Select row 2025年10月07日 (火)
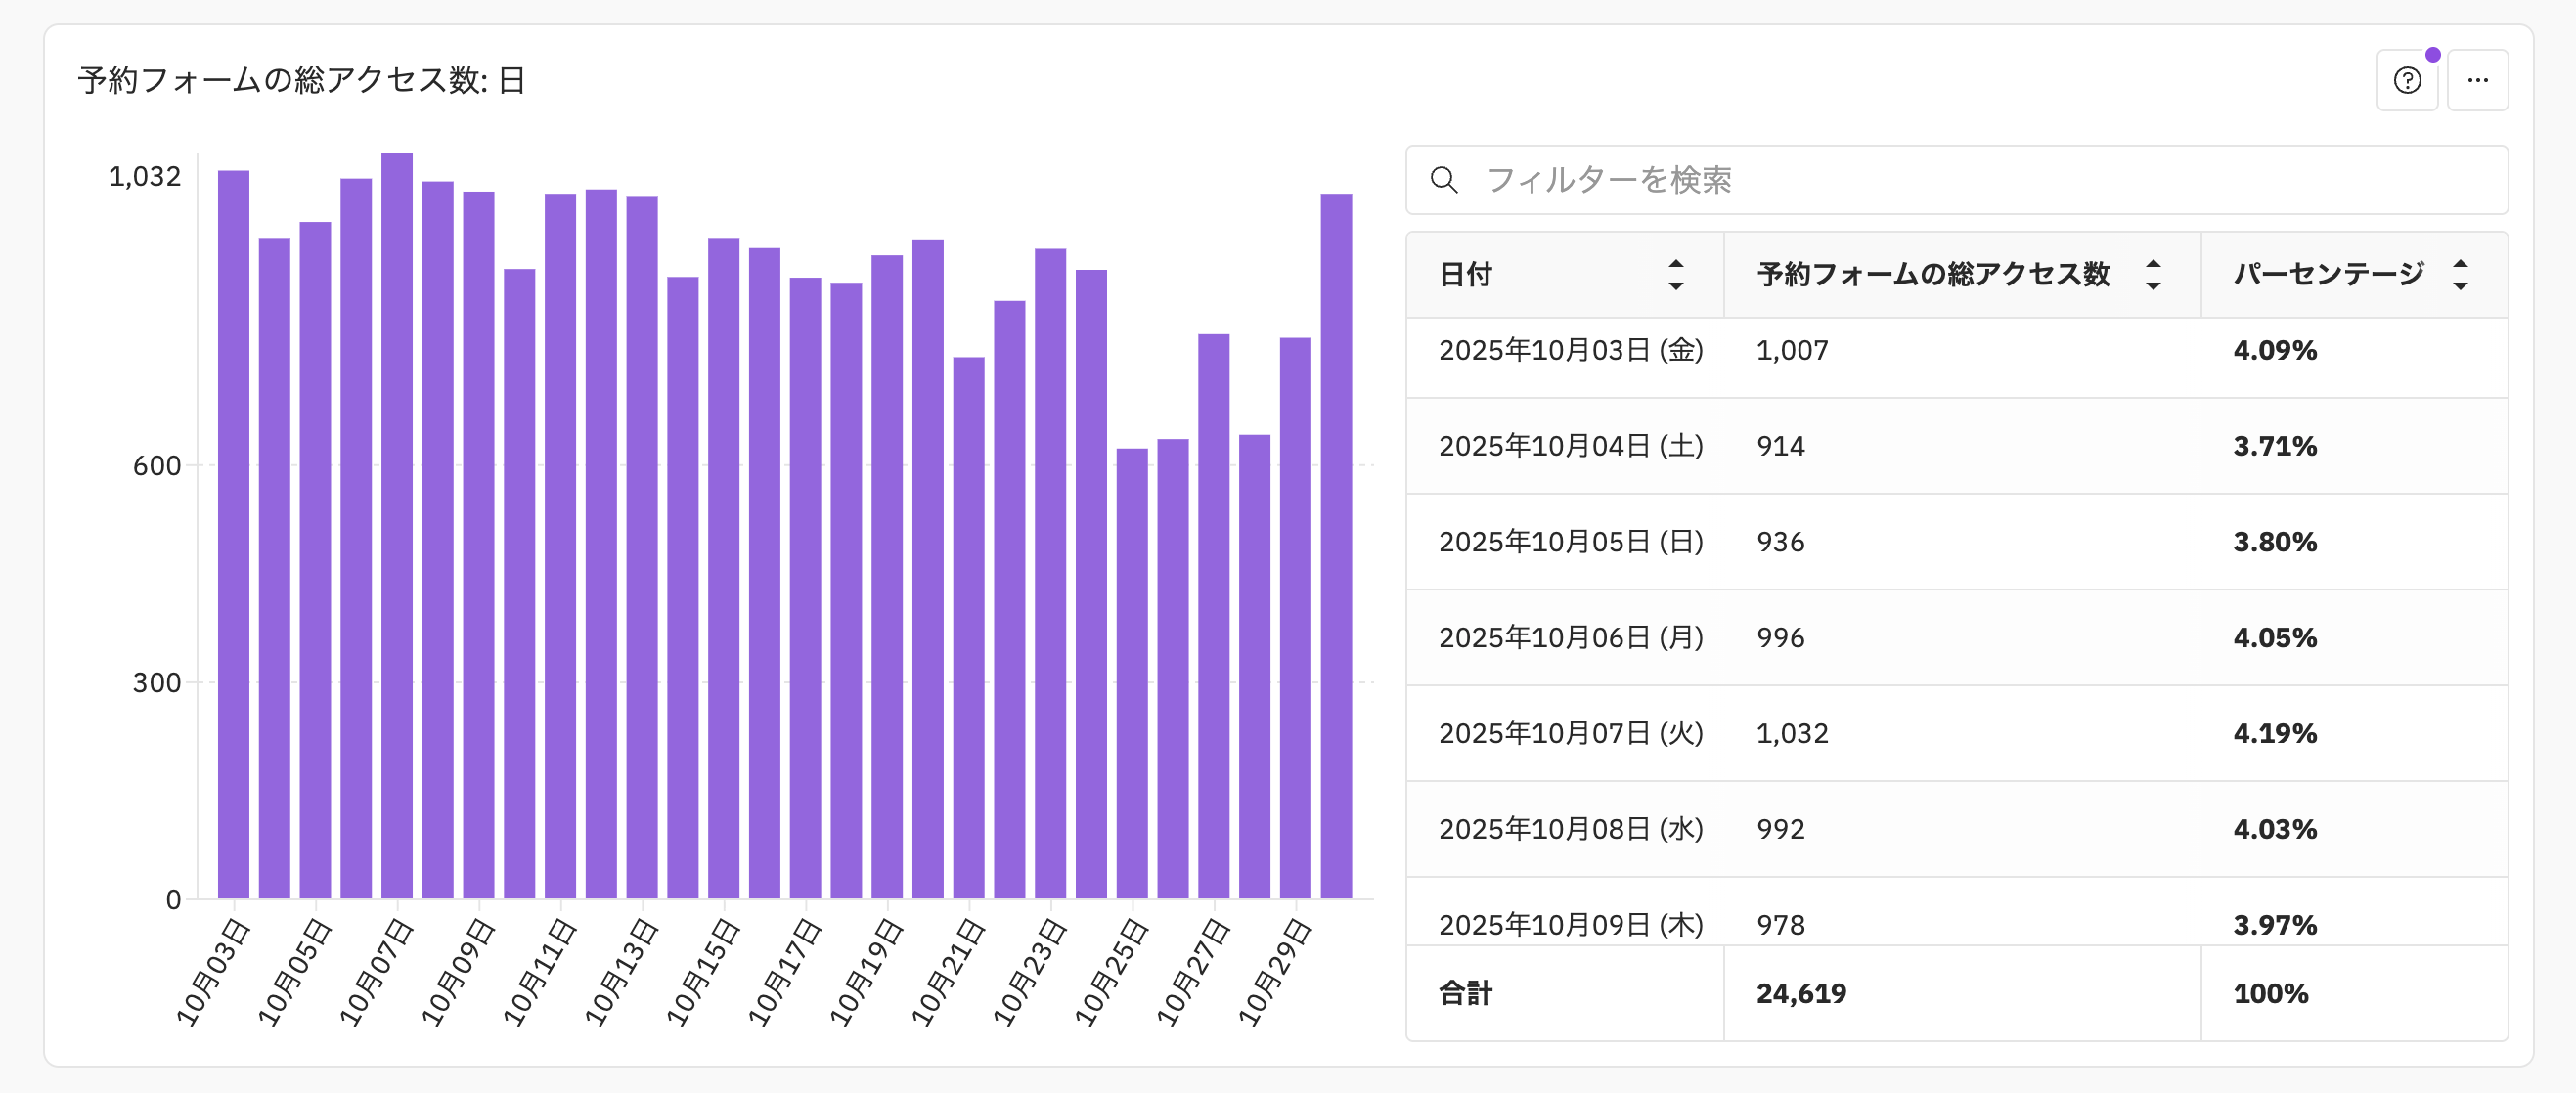2576x1093 pixels. pos(1957,734)
